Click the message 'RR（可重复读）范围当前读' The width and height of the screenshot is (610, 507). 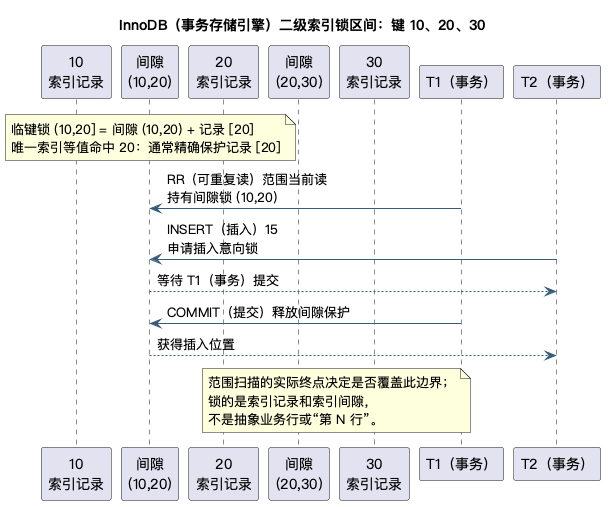click(x=247, y=179)
